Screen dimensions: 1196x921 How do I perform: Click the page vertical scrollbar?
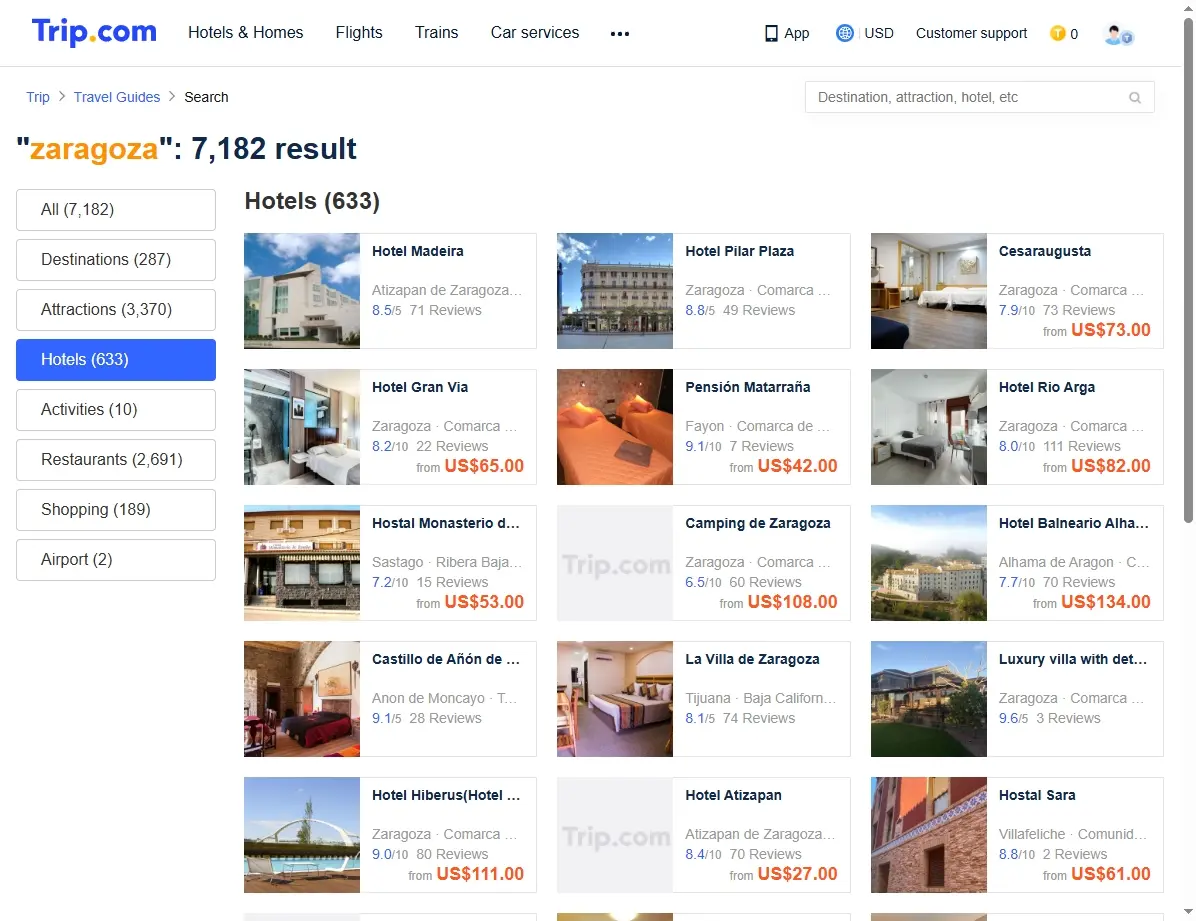point(1188,271)
